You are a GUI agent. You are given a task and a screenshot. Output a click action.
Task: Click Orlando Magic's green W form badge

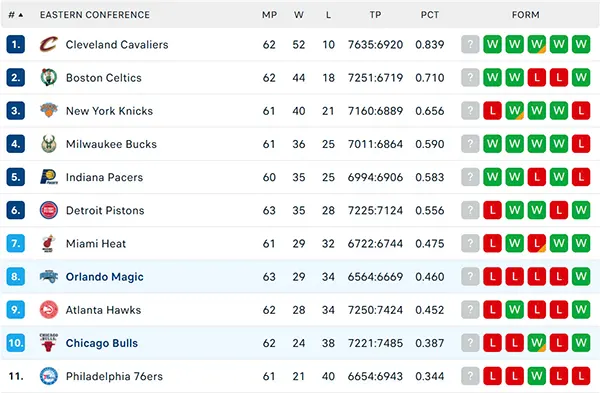coord(581,276)
